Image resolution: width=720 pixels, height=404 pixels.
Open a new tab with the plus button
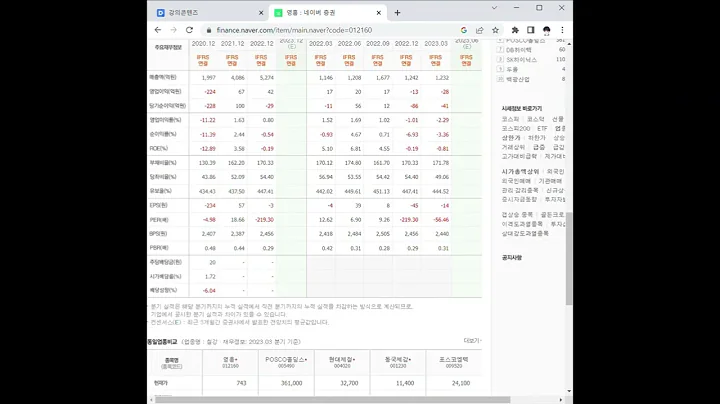pos(397,13)
